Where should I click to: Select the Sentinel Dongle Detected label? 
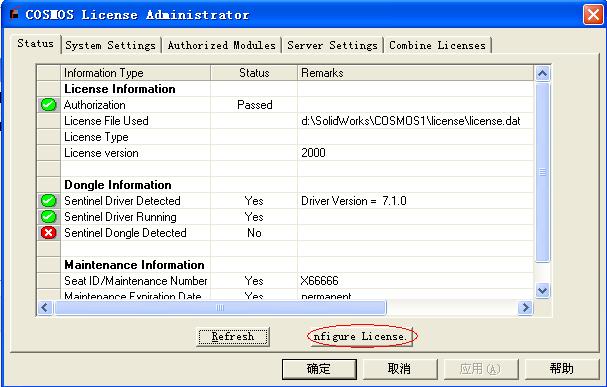pyautogui.click(x=125, y=233)
